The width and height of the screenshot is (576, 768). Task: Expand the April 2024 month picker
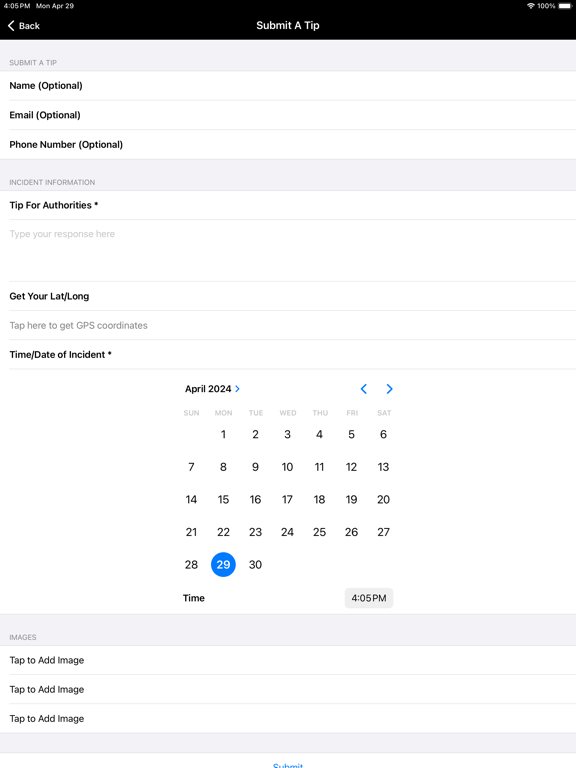(213, 389)
